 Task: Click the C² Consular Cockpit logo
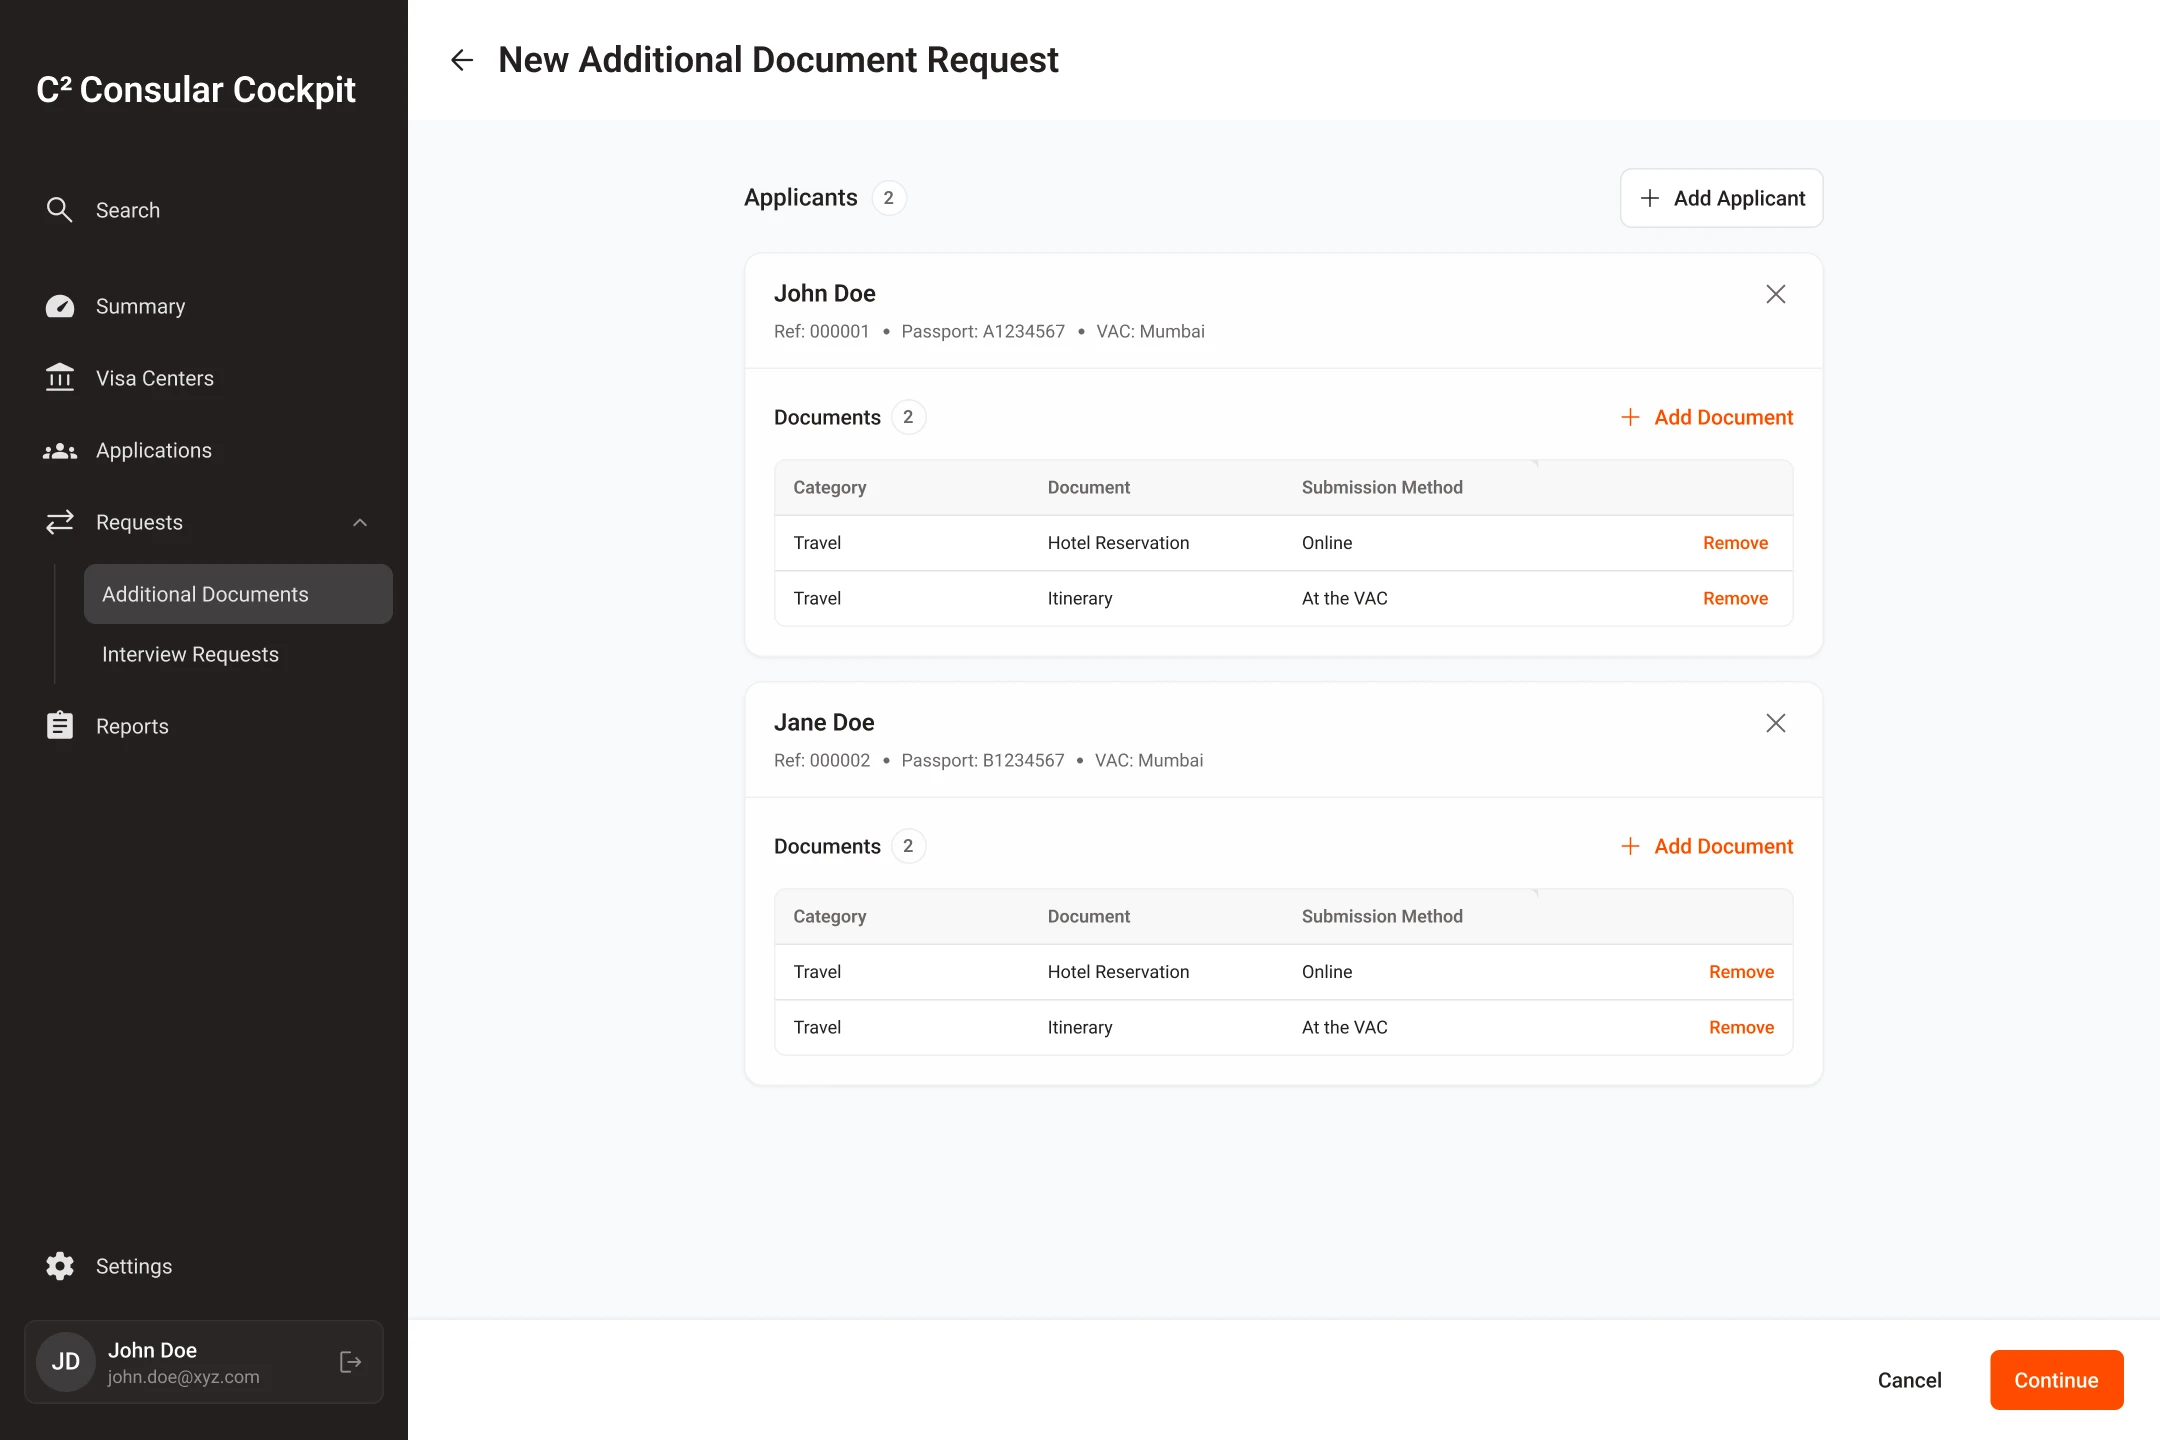(196, 90)
